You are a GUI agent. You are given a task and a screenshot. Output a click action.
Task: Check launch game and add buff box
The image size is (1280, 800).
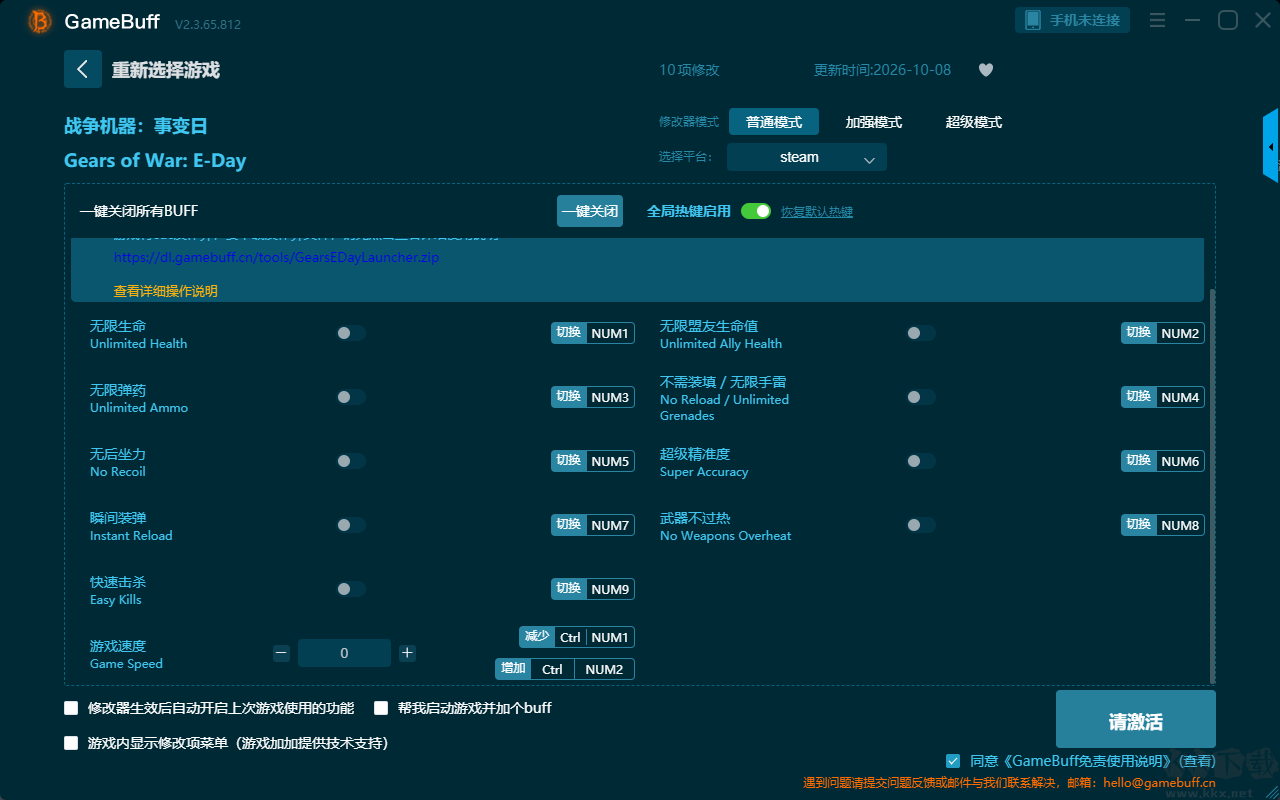[381, 708]
